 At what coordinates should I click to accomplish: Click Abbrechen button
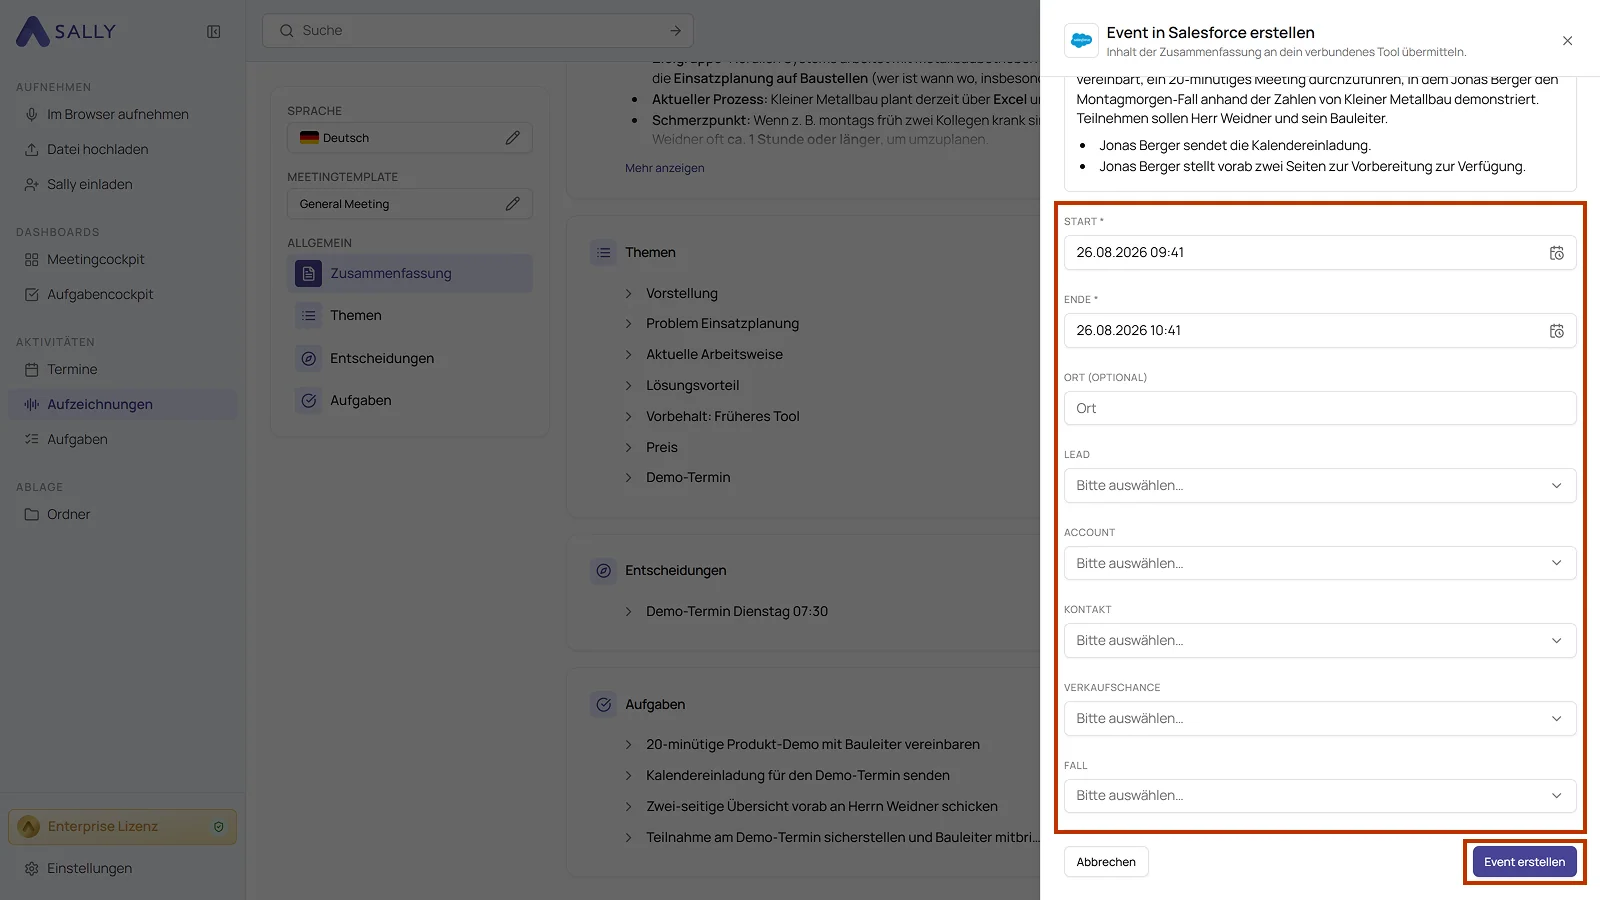(1106, 862)
